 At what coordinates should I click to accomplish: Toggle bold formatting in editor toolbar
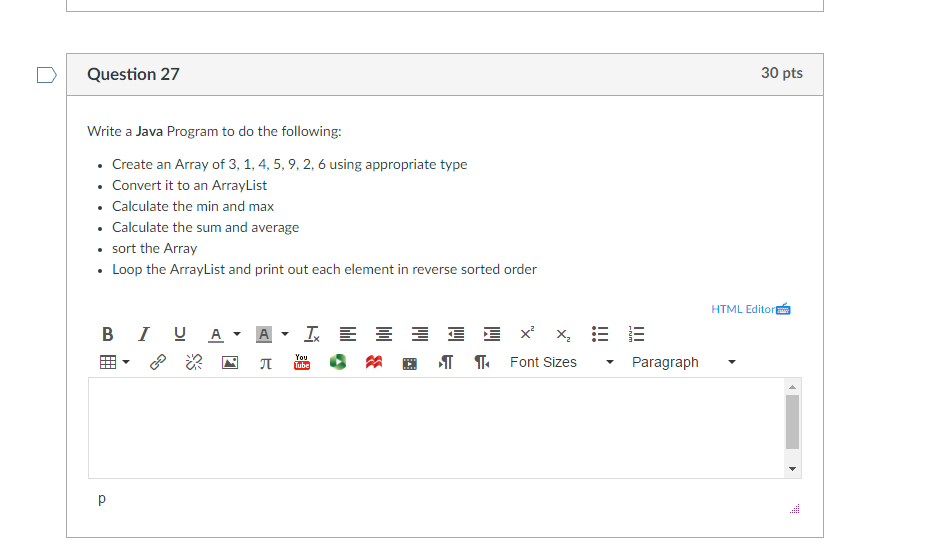108,334
